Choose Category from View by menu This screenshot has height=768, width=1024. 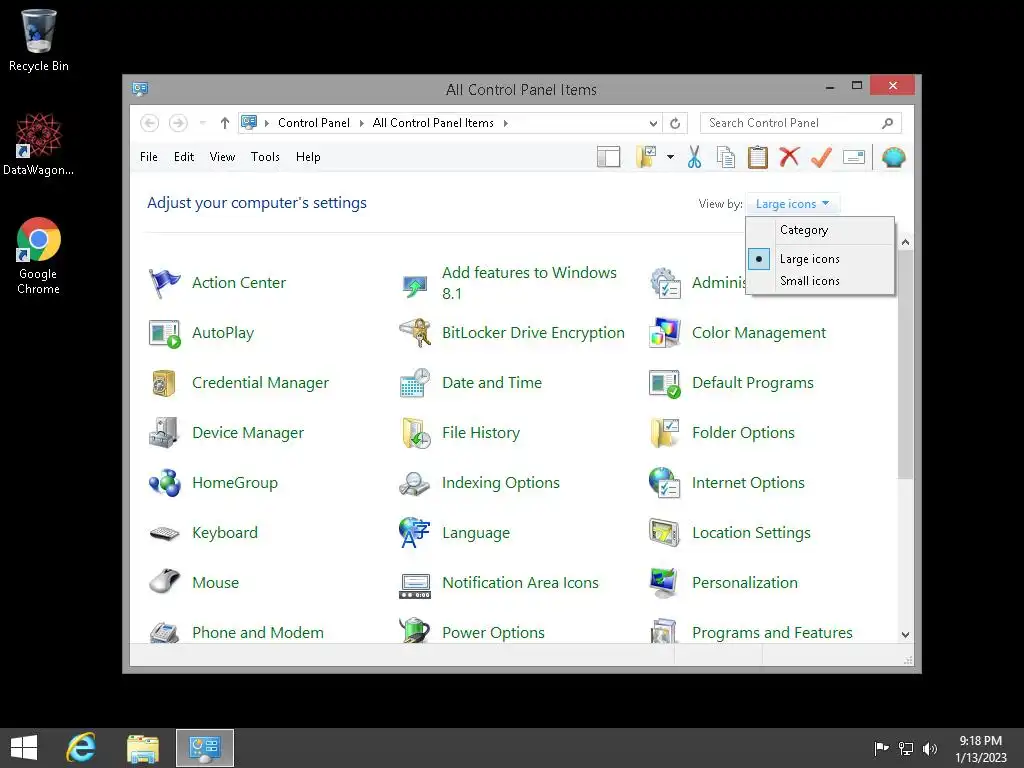point(804,230)
